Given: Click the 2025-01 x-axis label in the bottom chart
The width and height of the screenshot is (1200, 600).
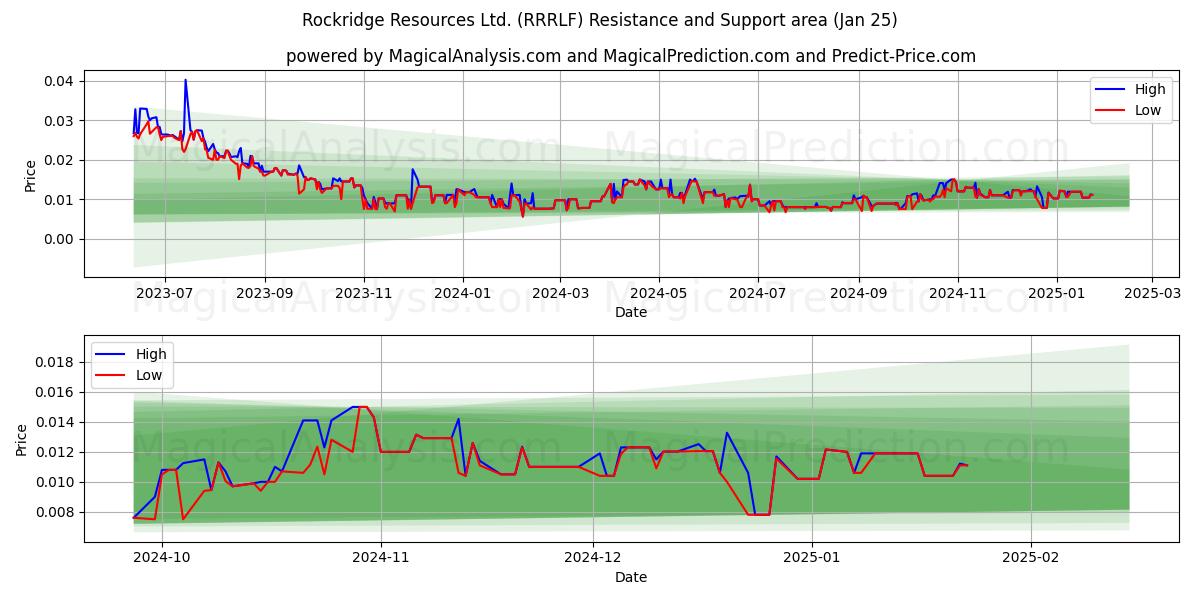Looking at the screenshot, I should (x=812, y=560).
